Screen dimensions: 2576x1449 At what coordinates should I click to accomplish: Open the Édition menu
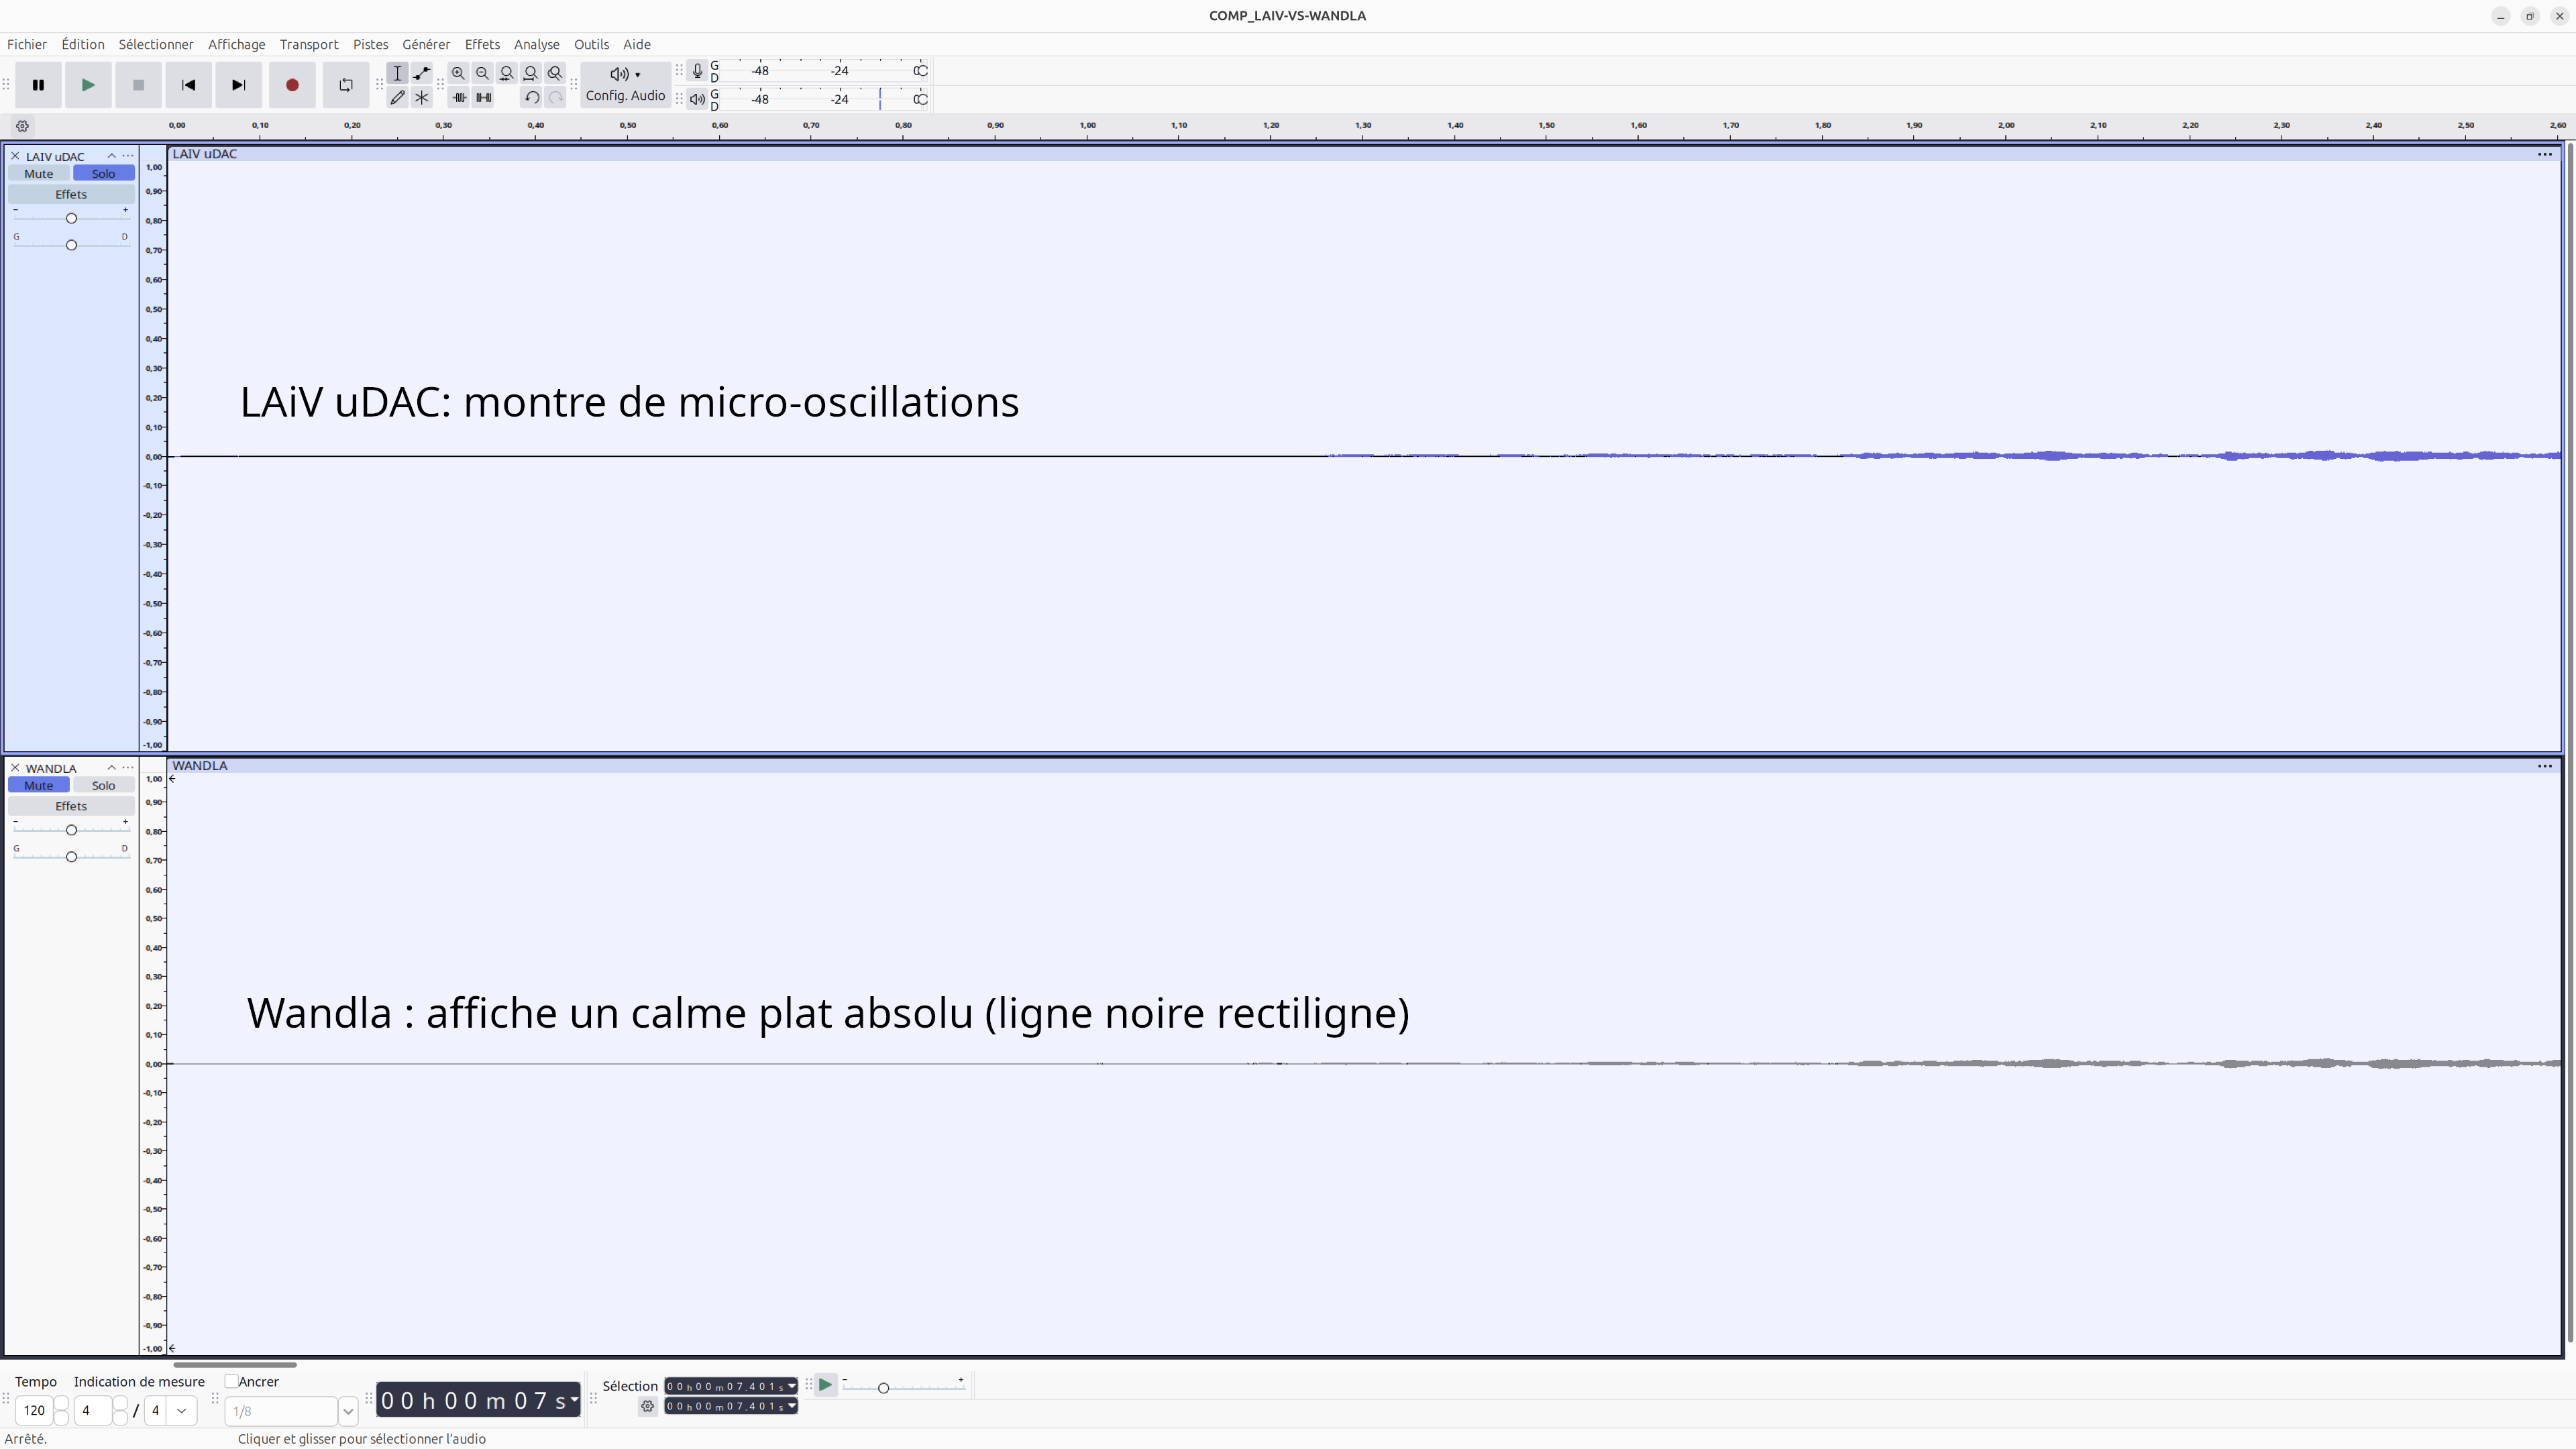tap(82, 44)
